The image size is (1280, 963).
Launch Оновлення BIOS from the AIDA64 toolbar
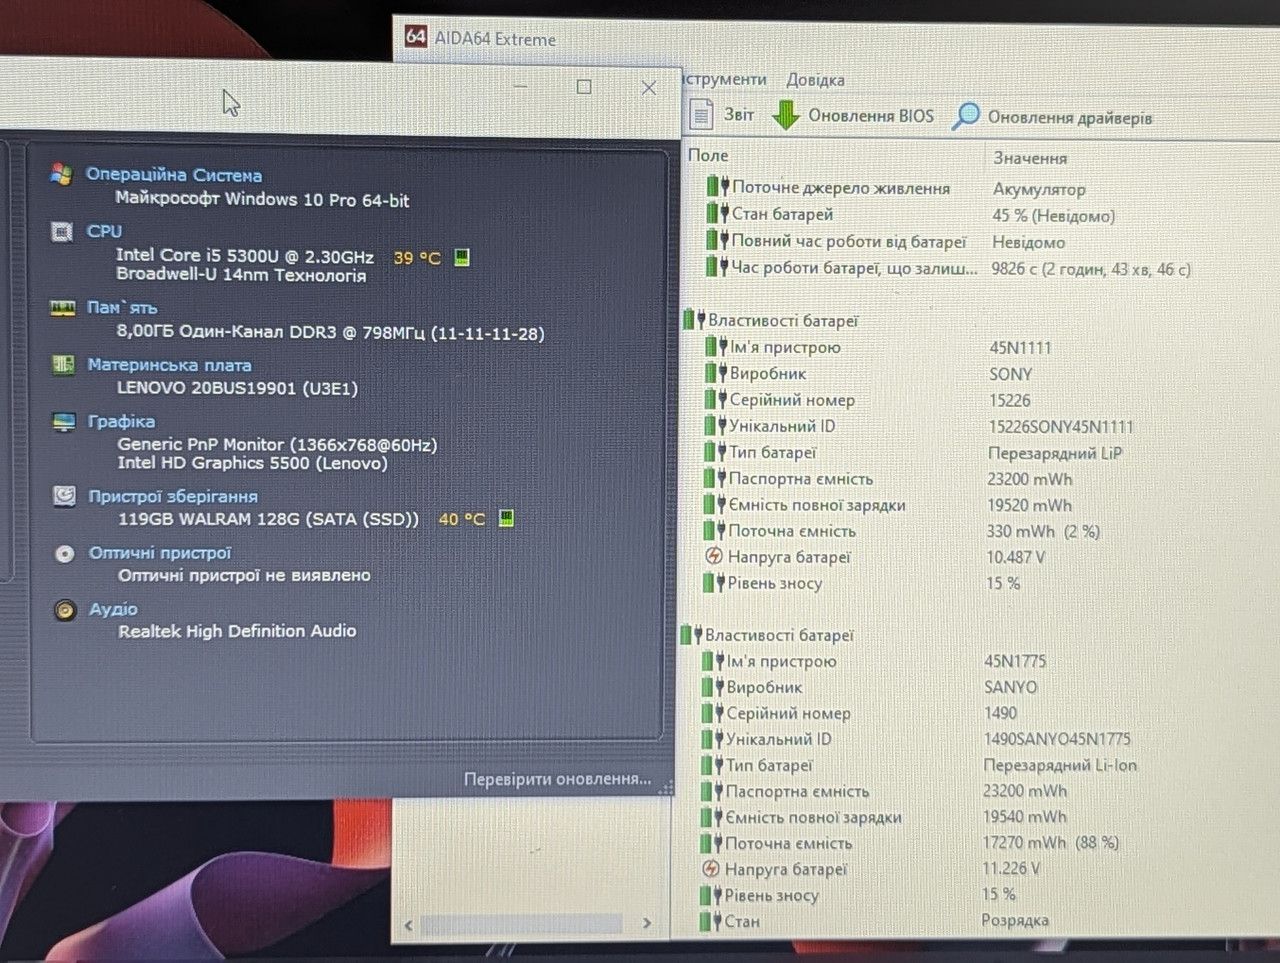pos(853,116)
